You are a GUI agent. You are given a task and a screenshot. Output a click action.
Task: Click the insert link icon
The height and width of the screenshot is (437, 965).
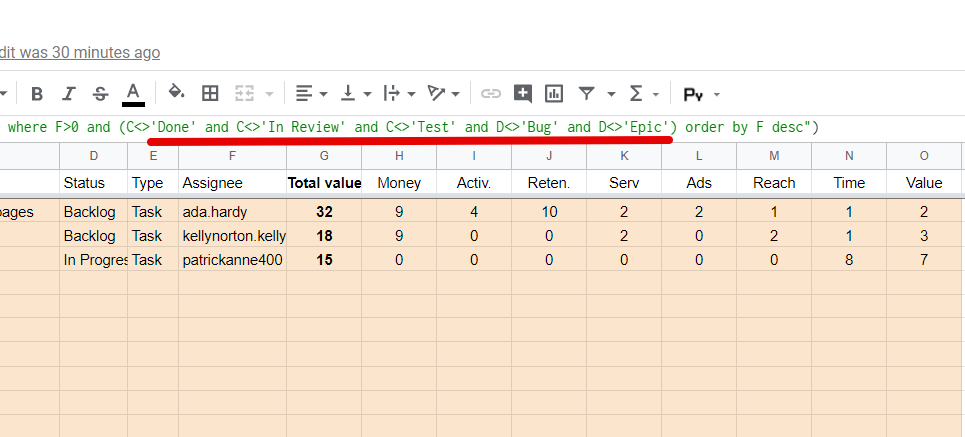(x=490, y=94)
